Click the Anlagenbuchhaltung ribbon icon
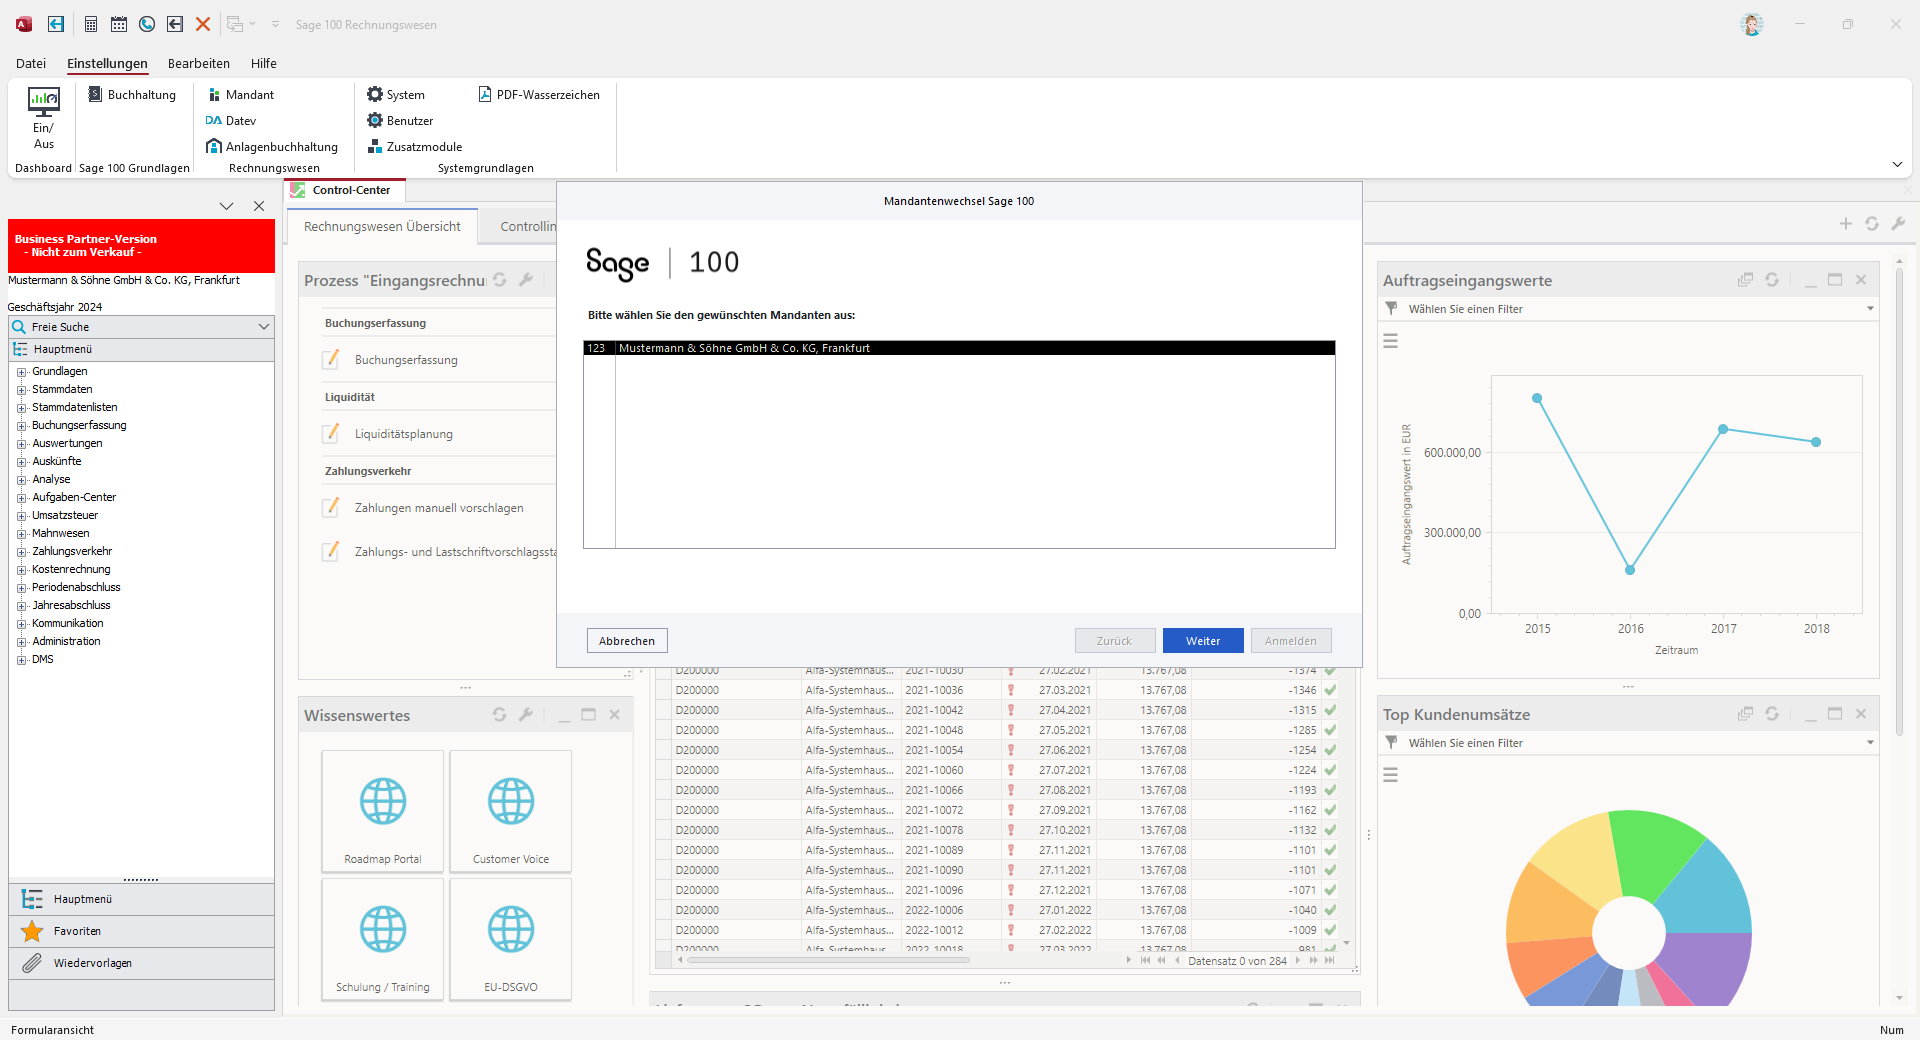1920x1040 pixels. pyautogui.click(x=214, y=147)
